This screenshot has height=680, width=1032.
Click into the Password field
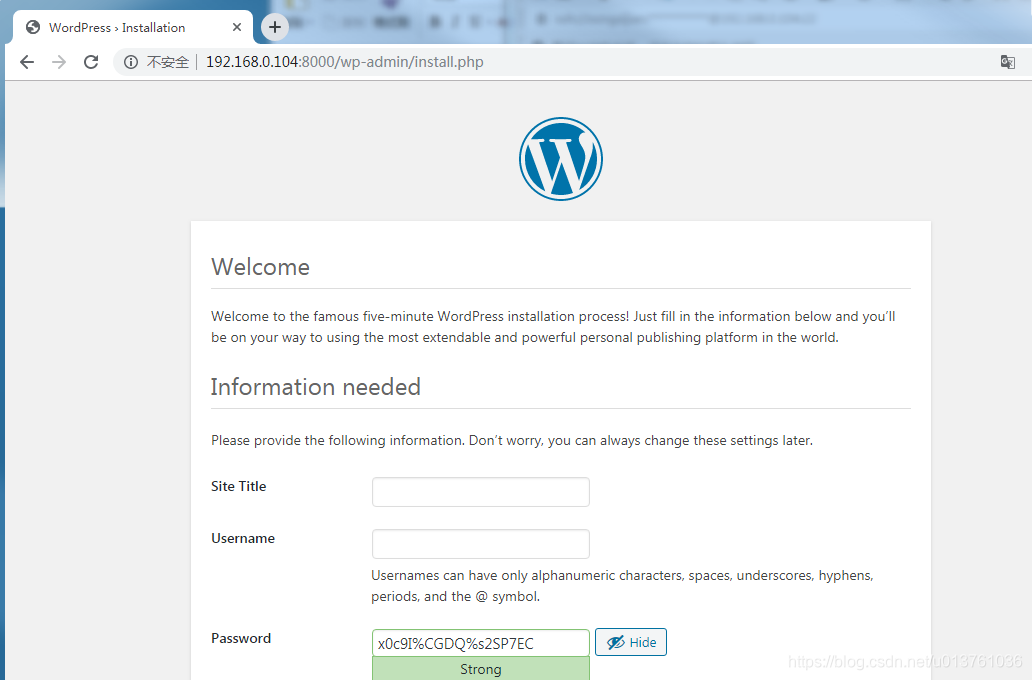(x=480, y=643)
